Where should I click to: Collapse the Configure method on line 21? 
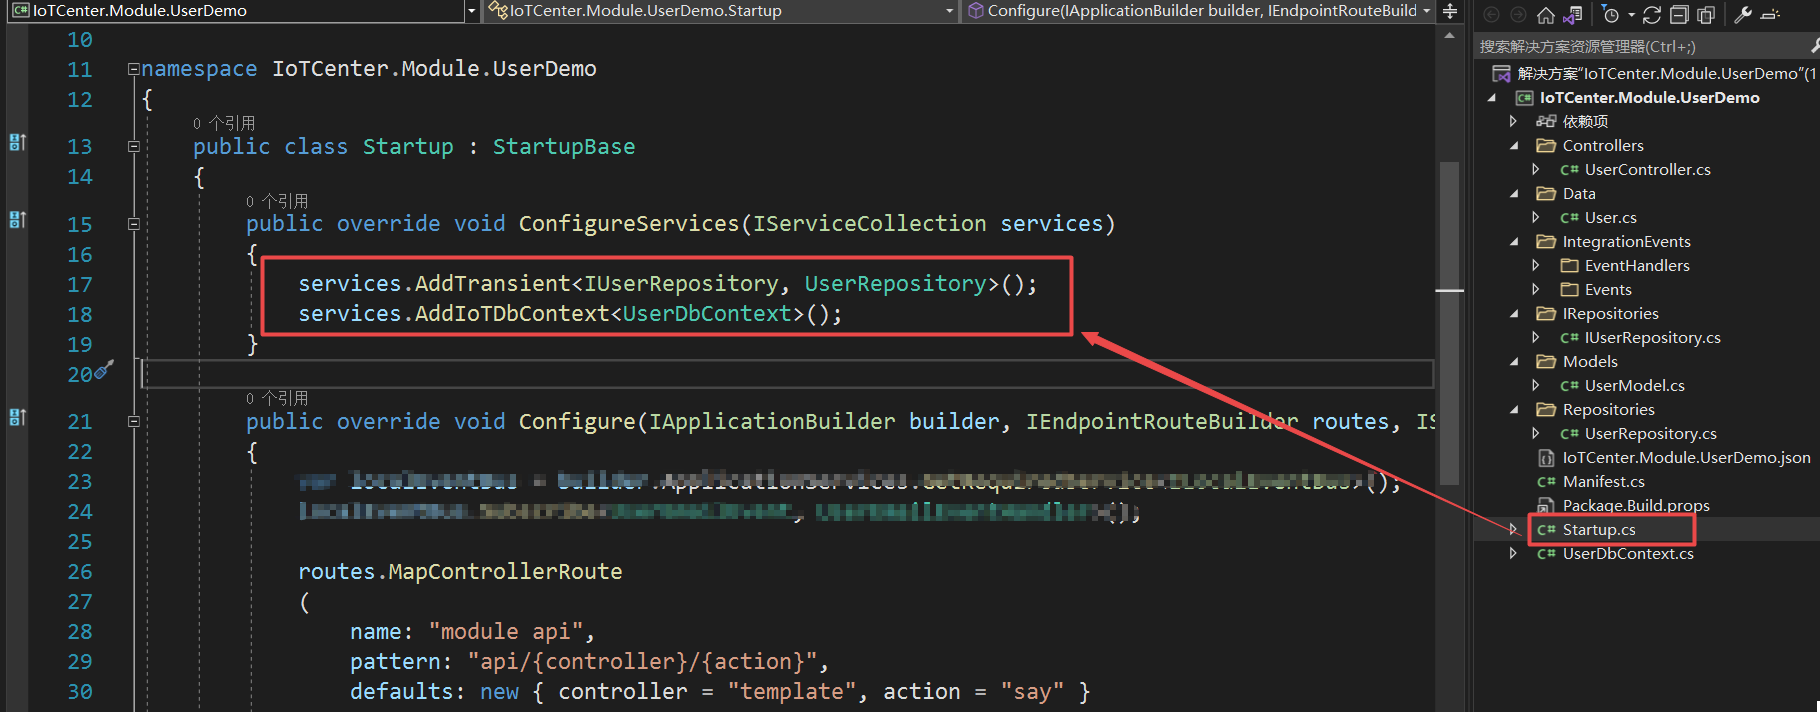[133, 421]
